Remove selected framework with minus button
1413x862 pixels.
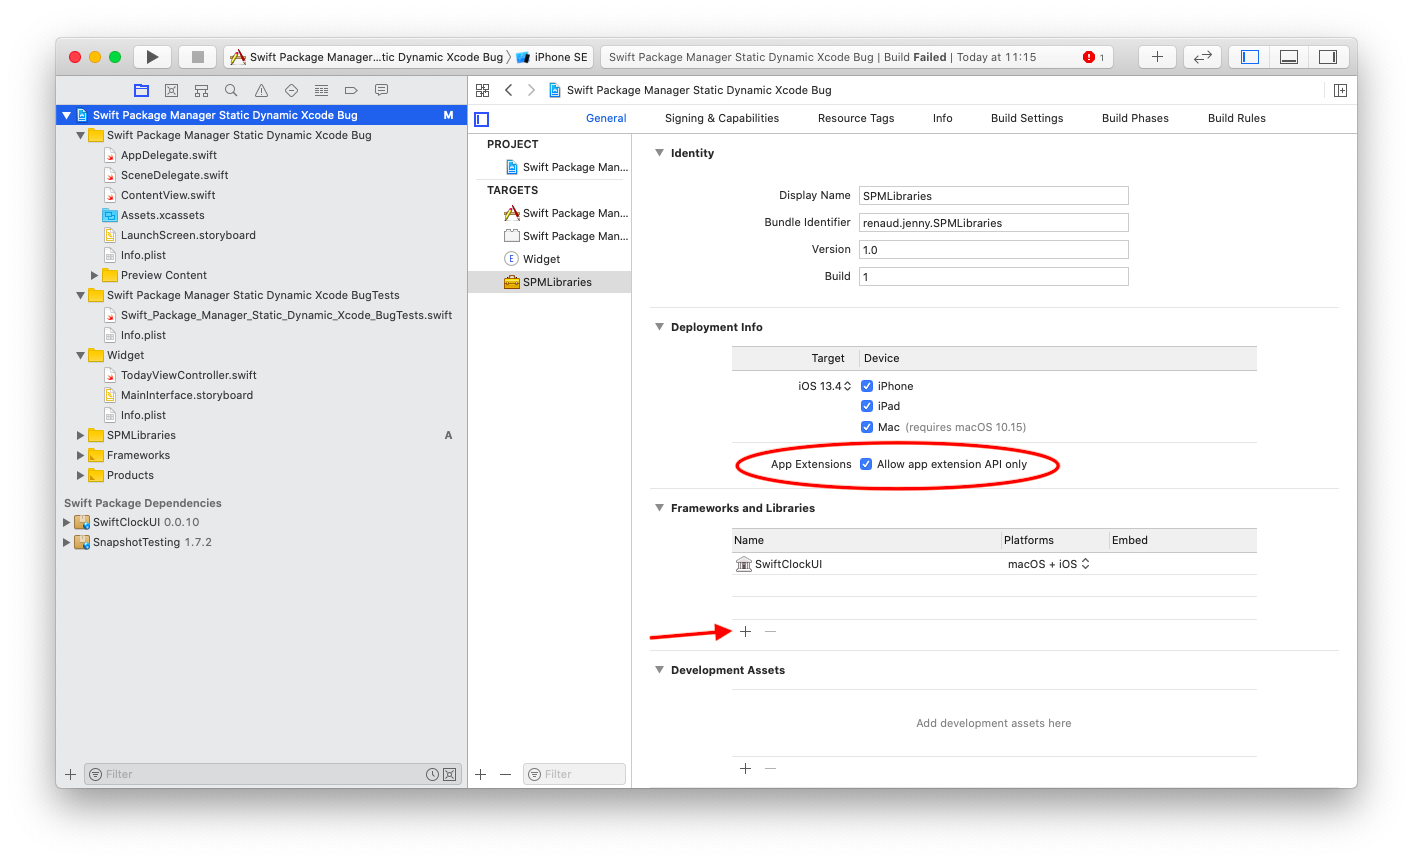pyautogui.click(x=770, y=632)
